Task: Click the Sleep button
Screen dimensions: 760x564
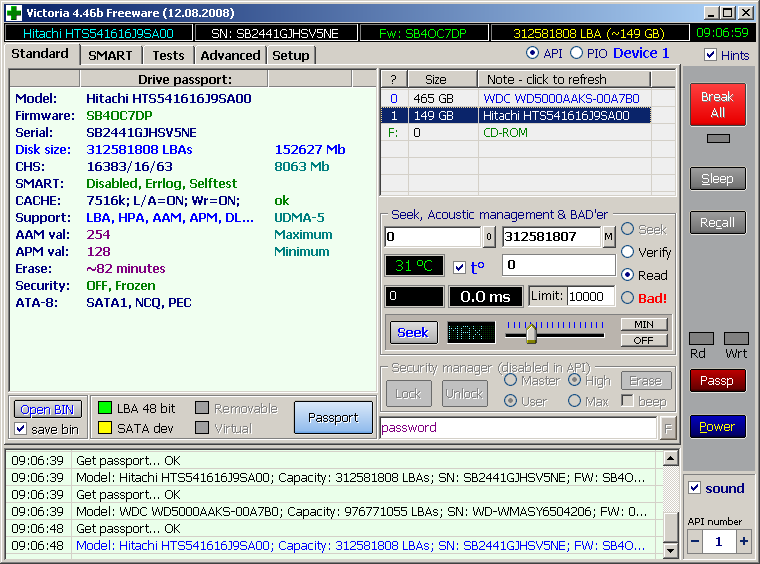Action: pyautogui.click(x=717, y=179)
